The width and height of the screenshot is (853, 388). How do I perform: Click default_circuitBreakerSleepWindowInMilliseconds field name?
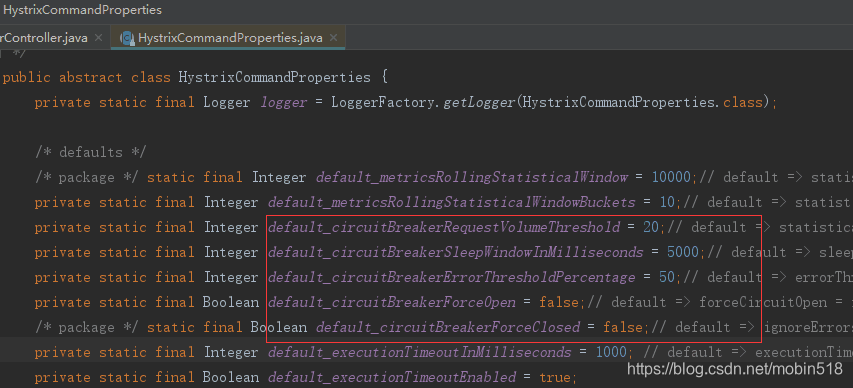click(455, 252)
